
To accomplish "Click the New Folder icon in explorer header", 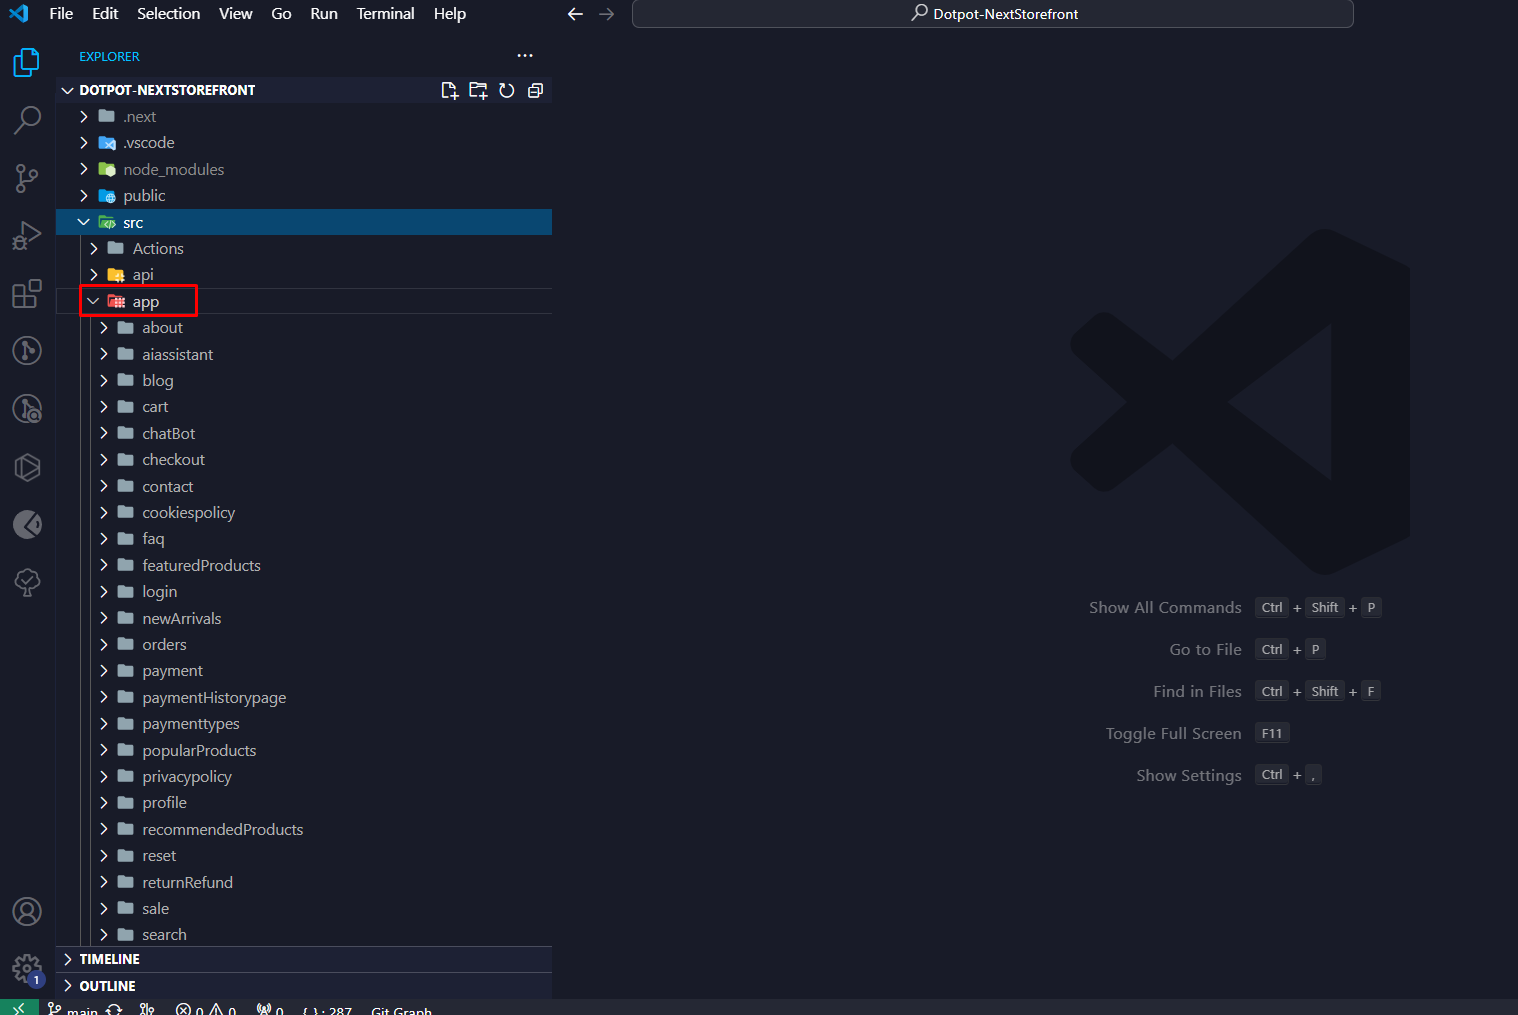I will tap(478, 90).
